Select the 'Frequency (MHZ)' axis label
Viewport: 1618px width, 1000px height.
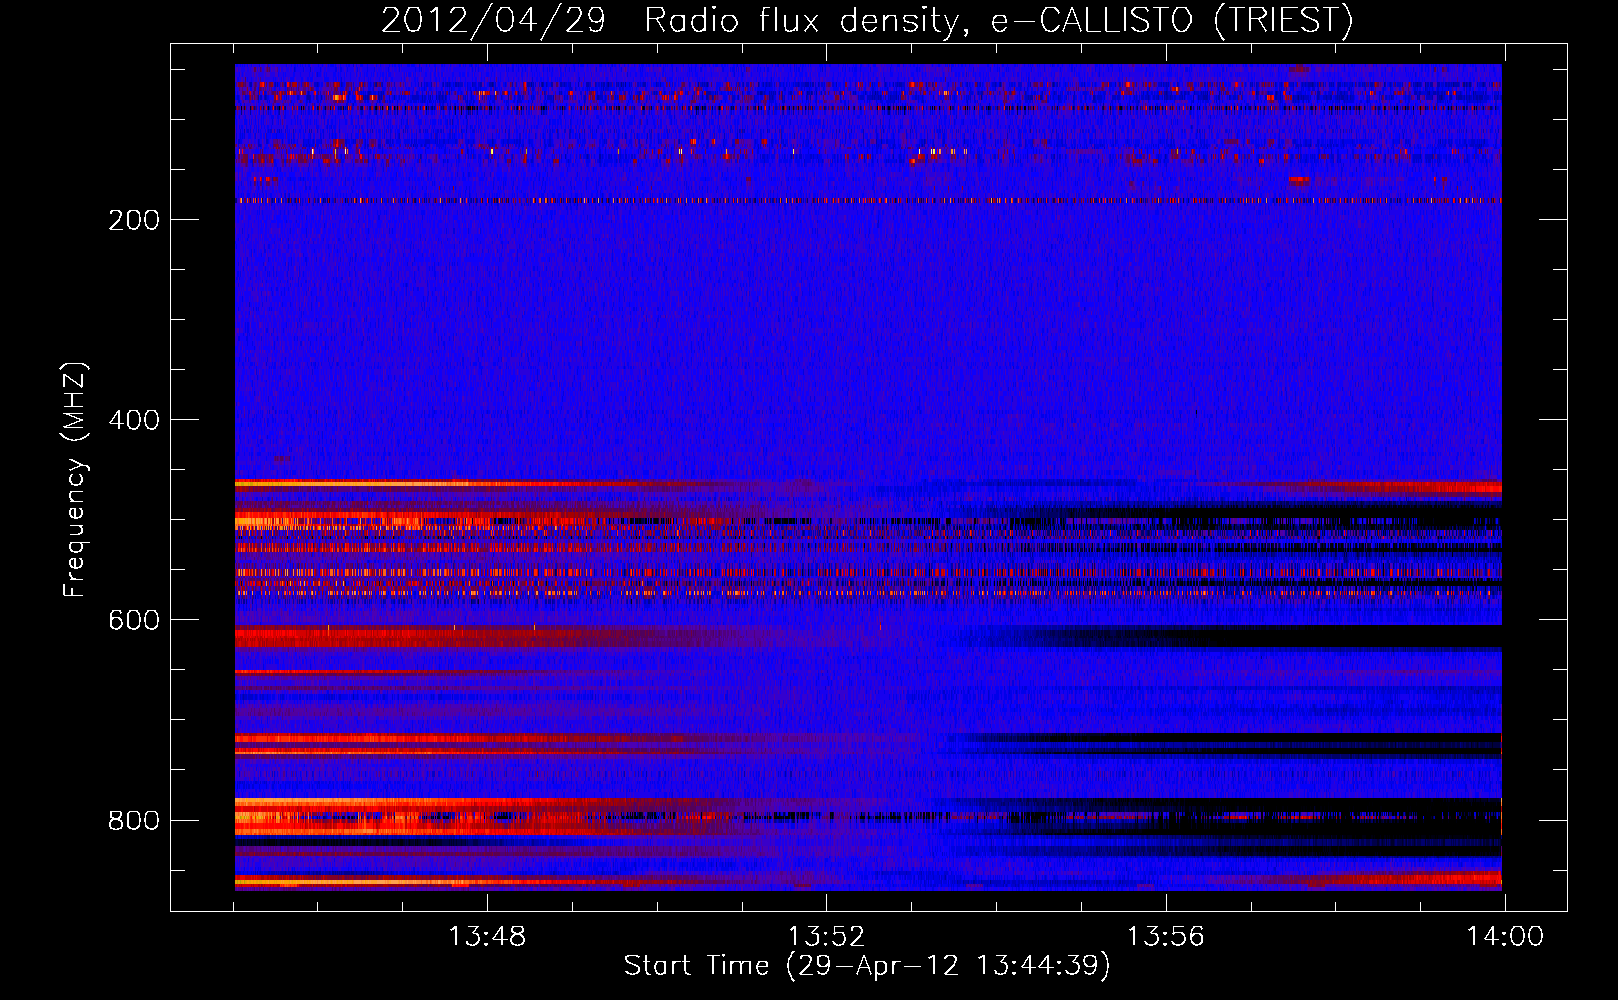coord(75,479)
